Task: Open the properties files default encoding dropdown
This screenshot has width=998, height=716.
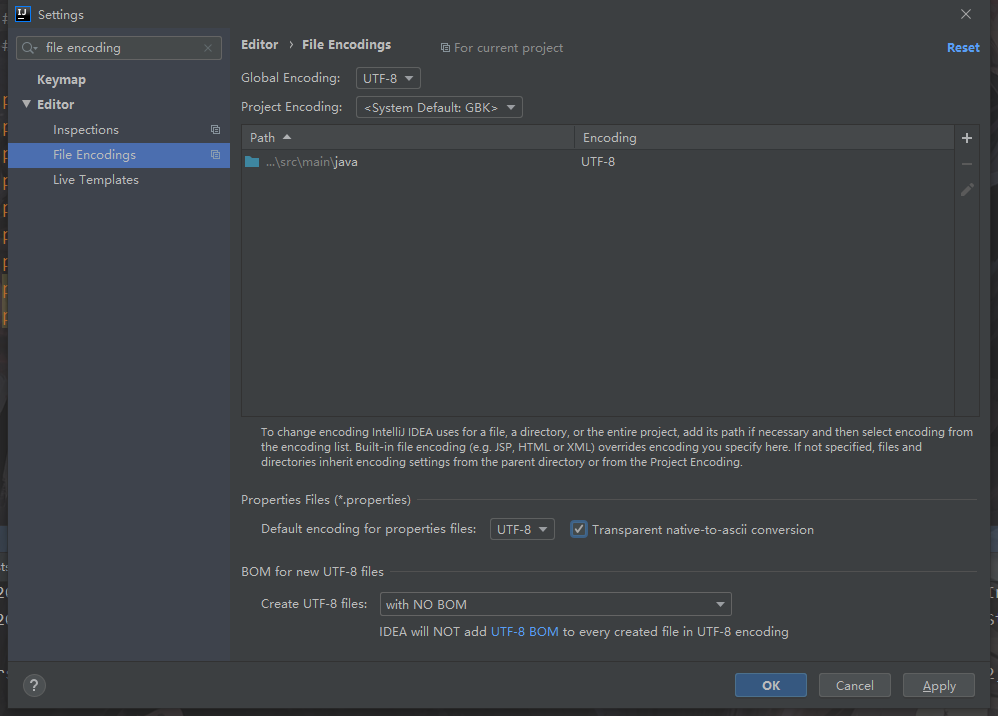Action: click(x=522, y=529)
